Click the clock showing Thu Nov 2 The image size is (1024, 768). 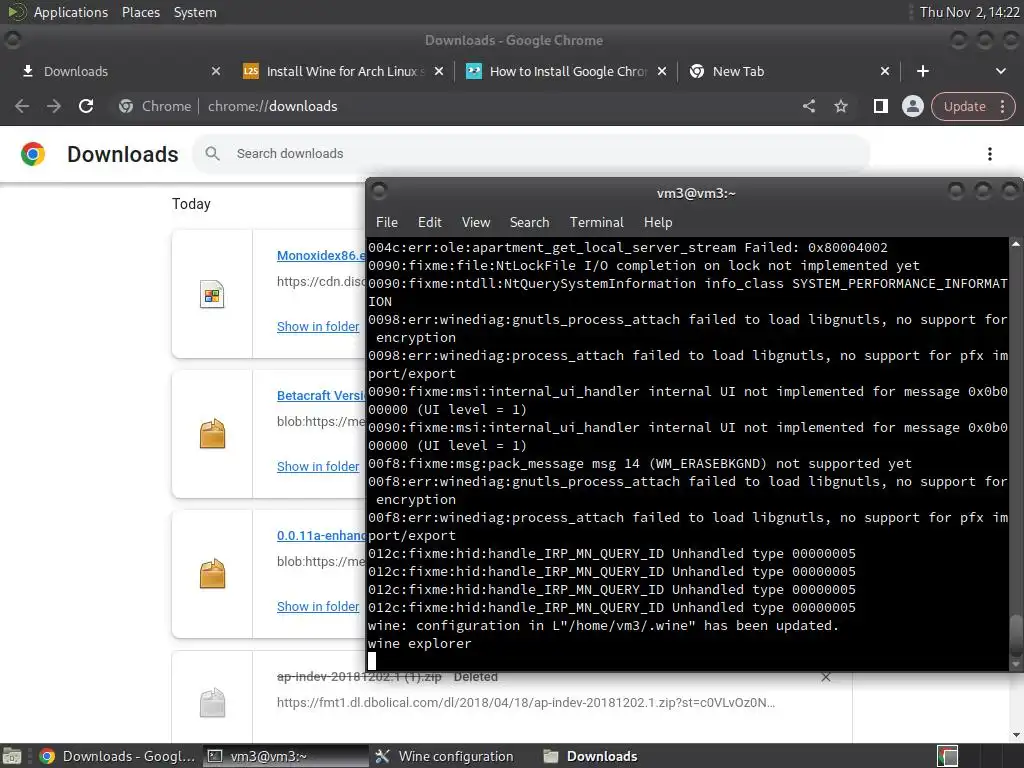click(969, 12)
